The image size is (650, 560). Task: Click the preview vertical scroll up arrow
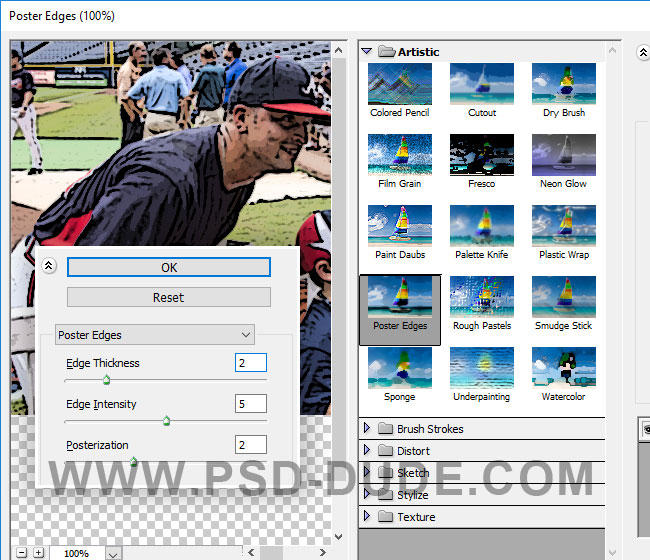click(x=339, y=51)
